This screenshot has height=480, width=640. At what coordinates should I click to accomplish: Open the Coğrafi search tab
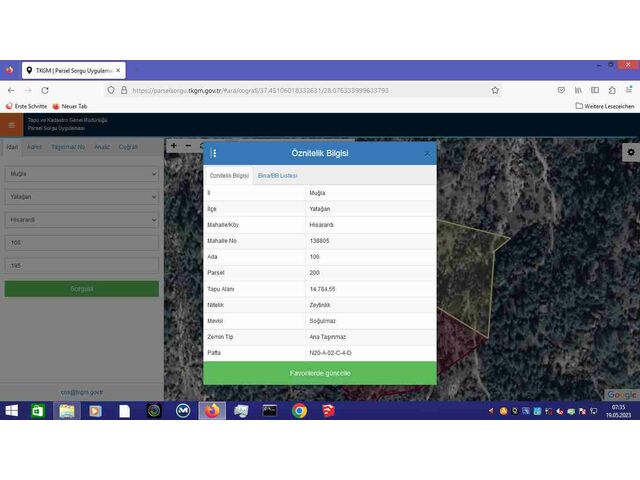[x=128, y=147]
